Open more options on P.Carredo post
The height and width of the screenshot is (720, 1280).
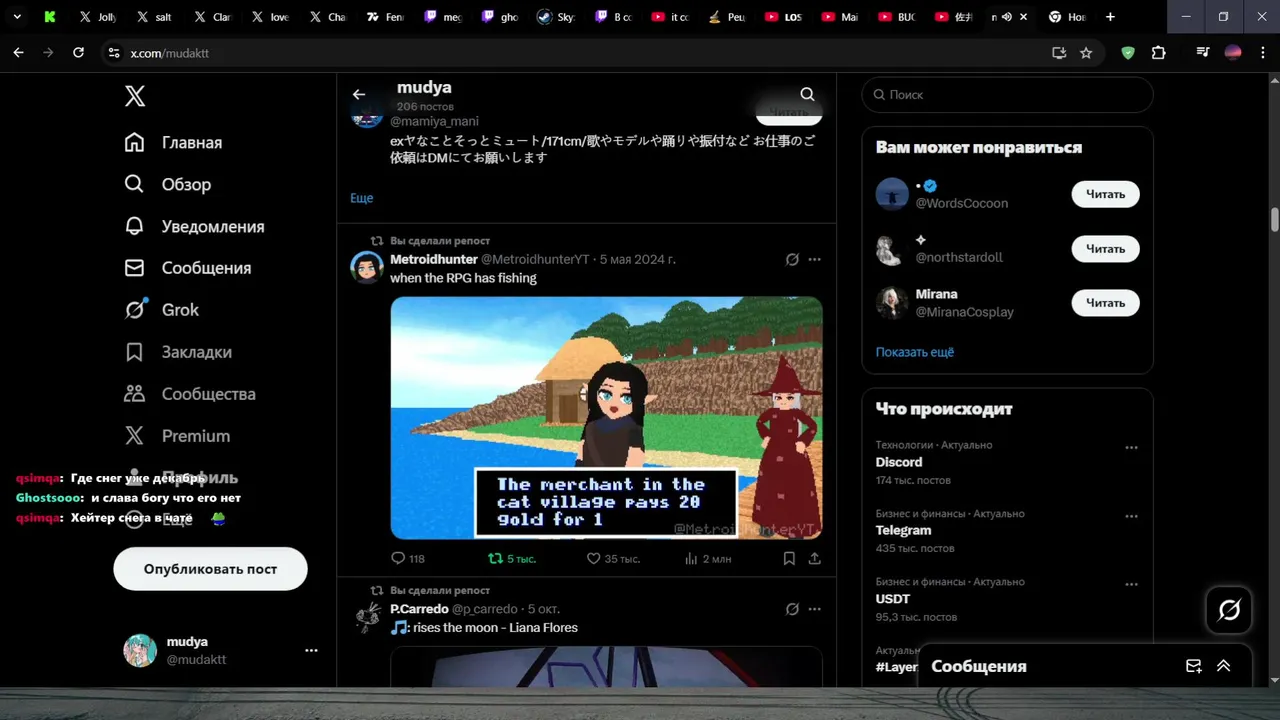[x=814, y=609]
